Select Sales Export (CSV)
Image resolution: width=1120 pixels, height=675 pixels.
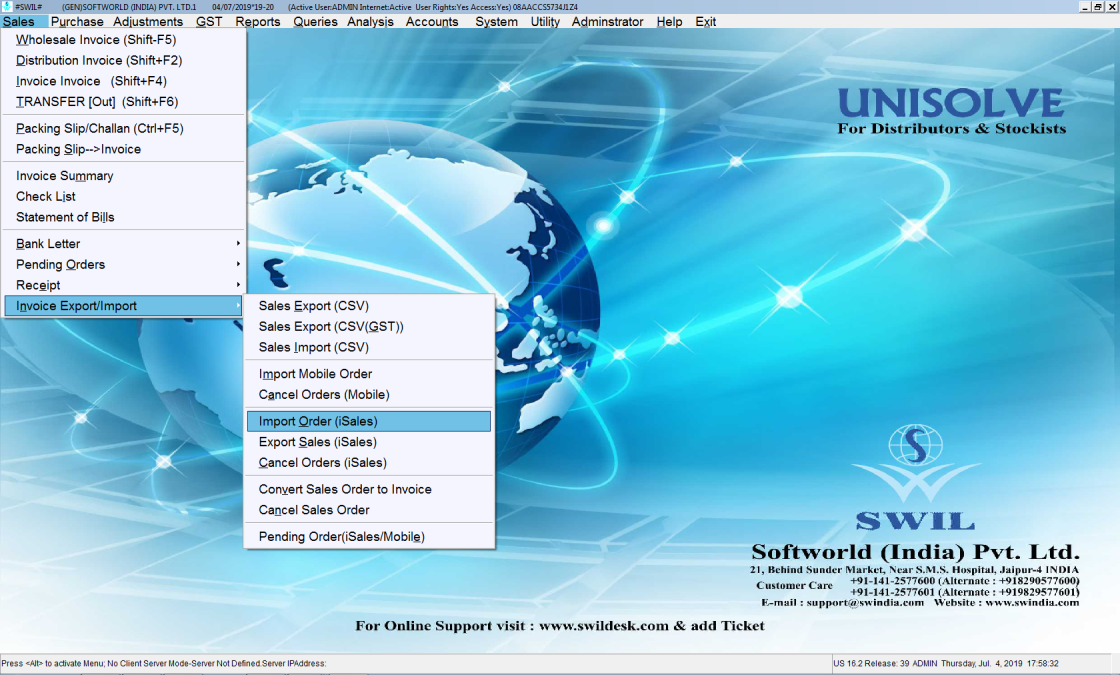(369, 306)
